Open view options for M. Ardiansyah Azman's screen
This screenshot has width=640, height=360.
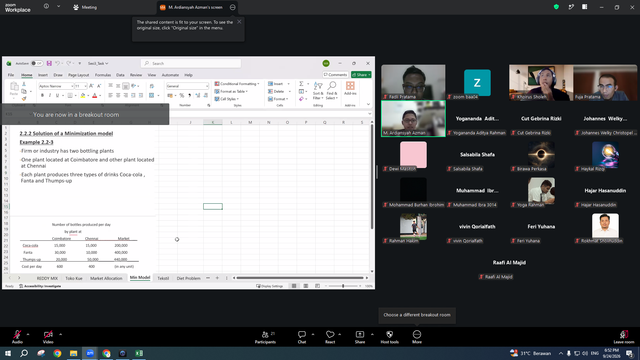(x=233, y=7)
